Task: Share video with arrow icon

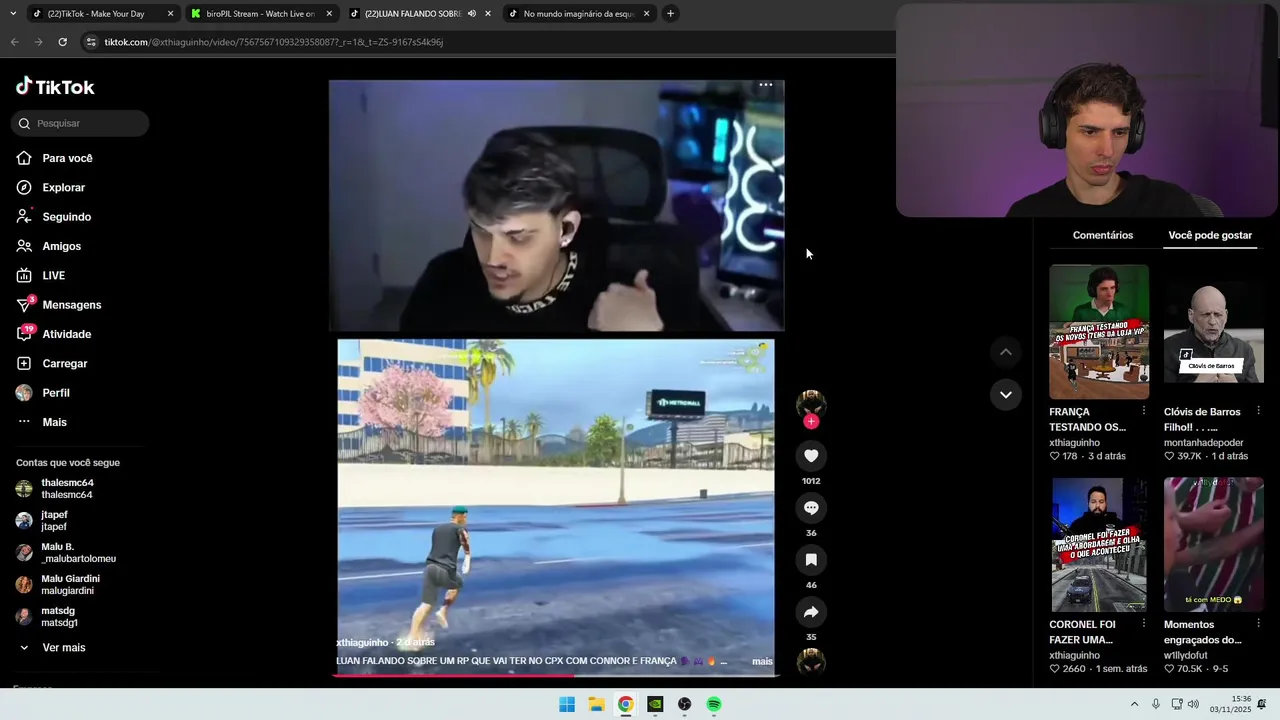Action: click(x=811, y=611)
